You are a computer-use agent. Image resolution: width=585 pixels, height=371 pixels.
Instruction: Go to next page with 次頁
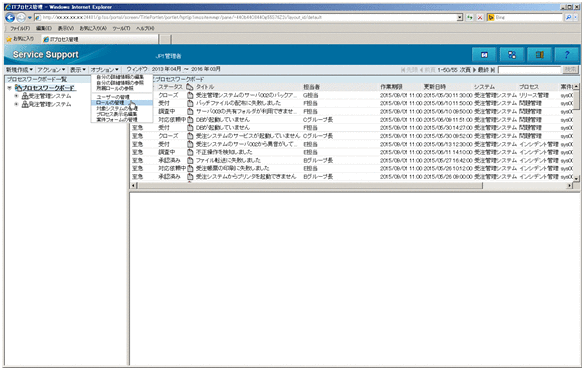(468, 70)
